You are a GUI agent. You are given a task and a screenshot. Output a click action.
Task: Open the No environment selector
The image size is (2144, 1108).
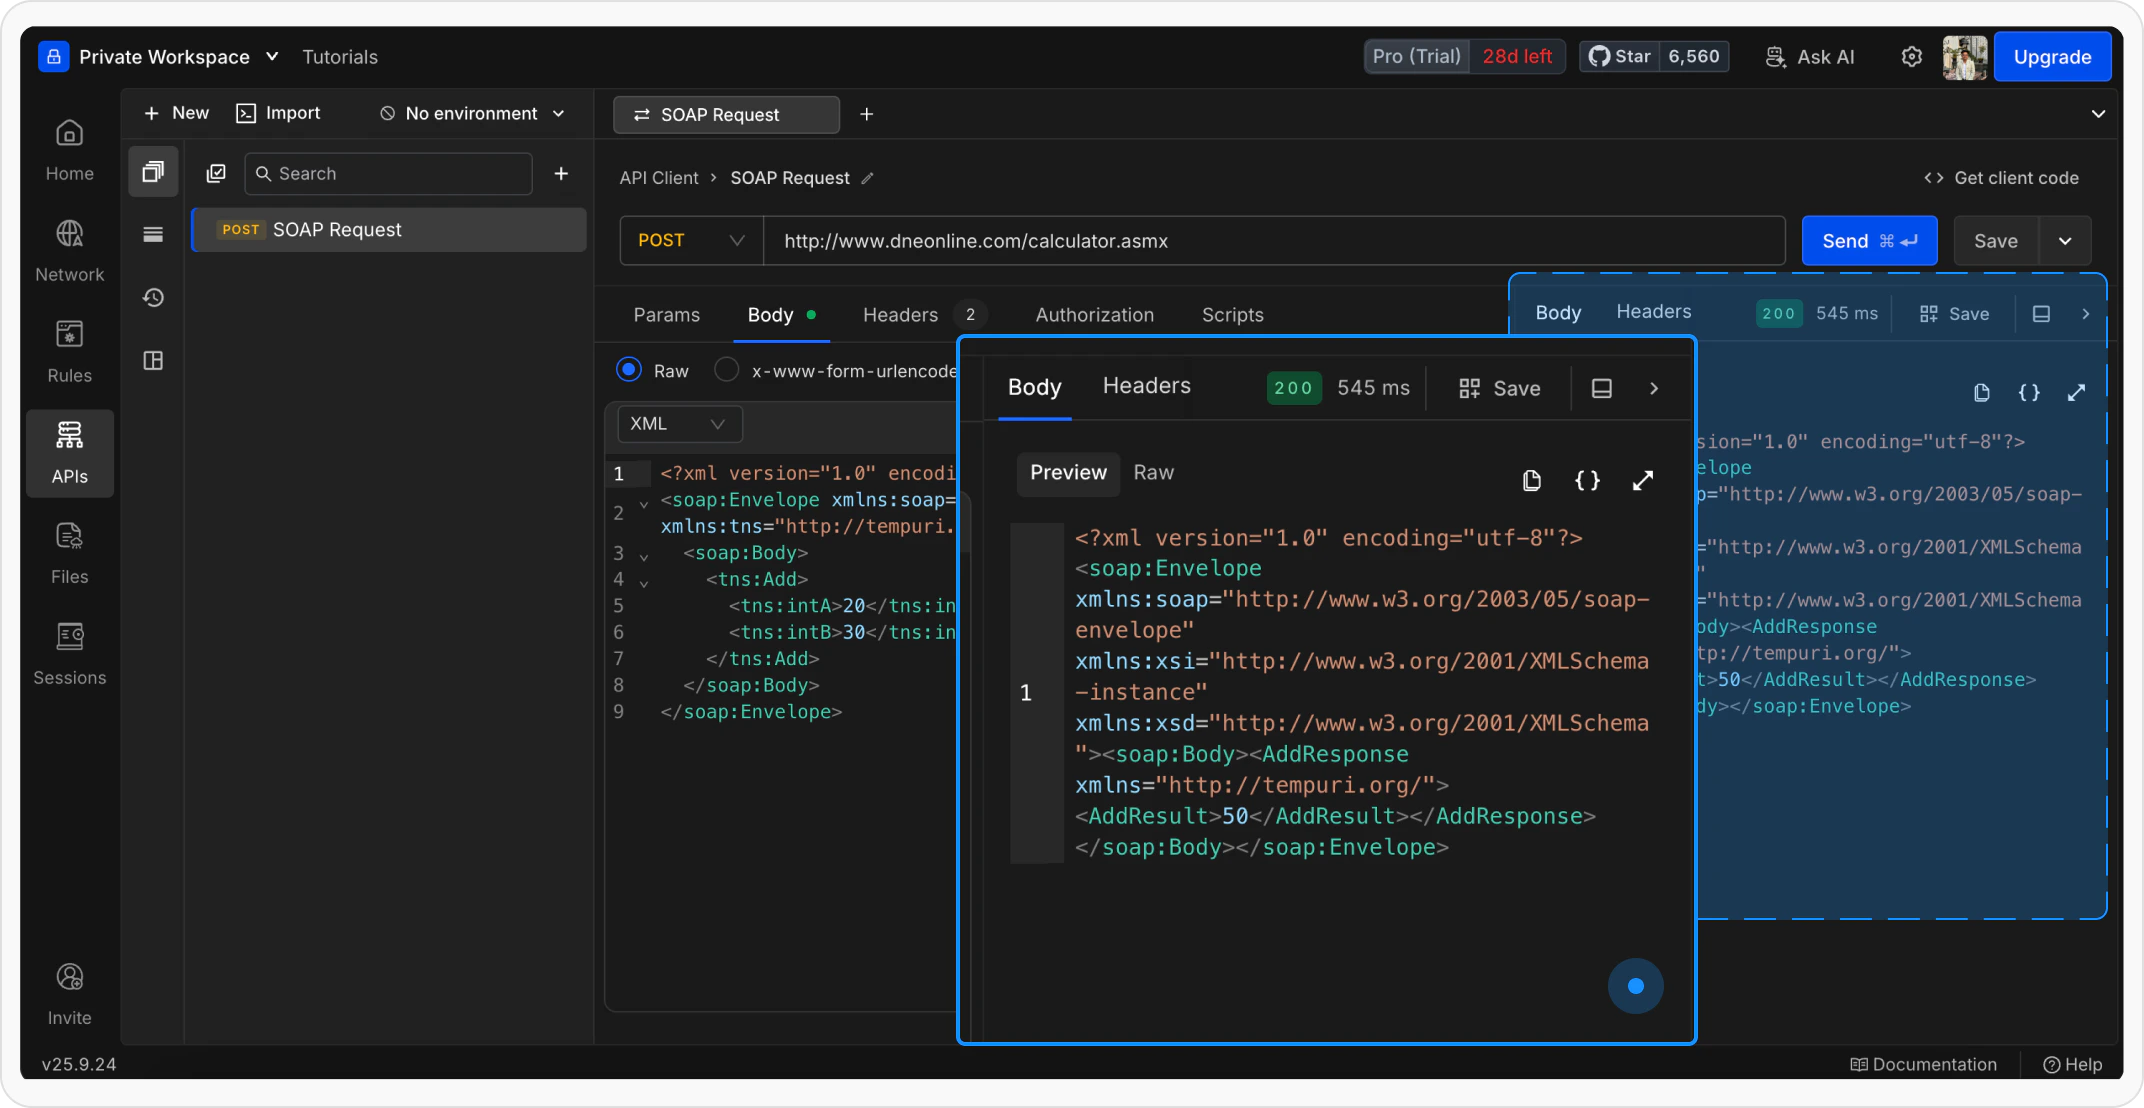(x=472, y=114)
